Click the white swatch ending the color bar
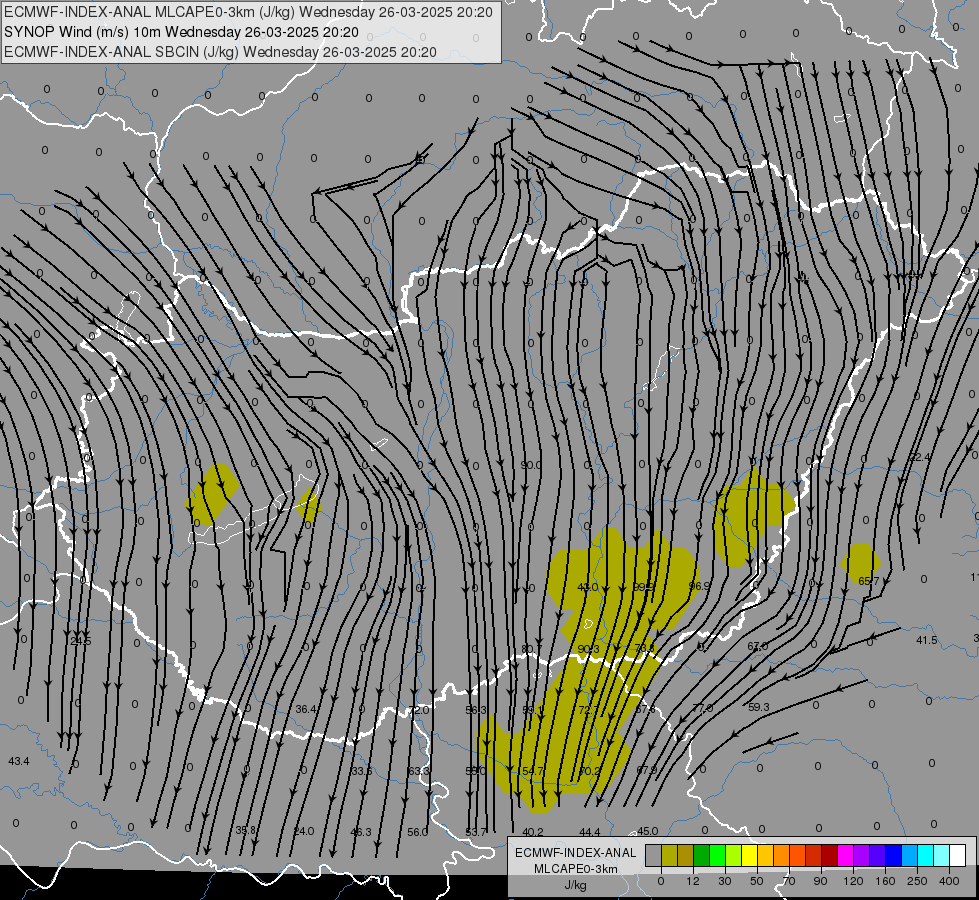Screen dimensions: 979x900 pyautogui.click(x=958, y=855)
